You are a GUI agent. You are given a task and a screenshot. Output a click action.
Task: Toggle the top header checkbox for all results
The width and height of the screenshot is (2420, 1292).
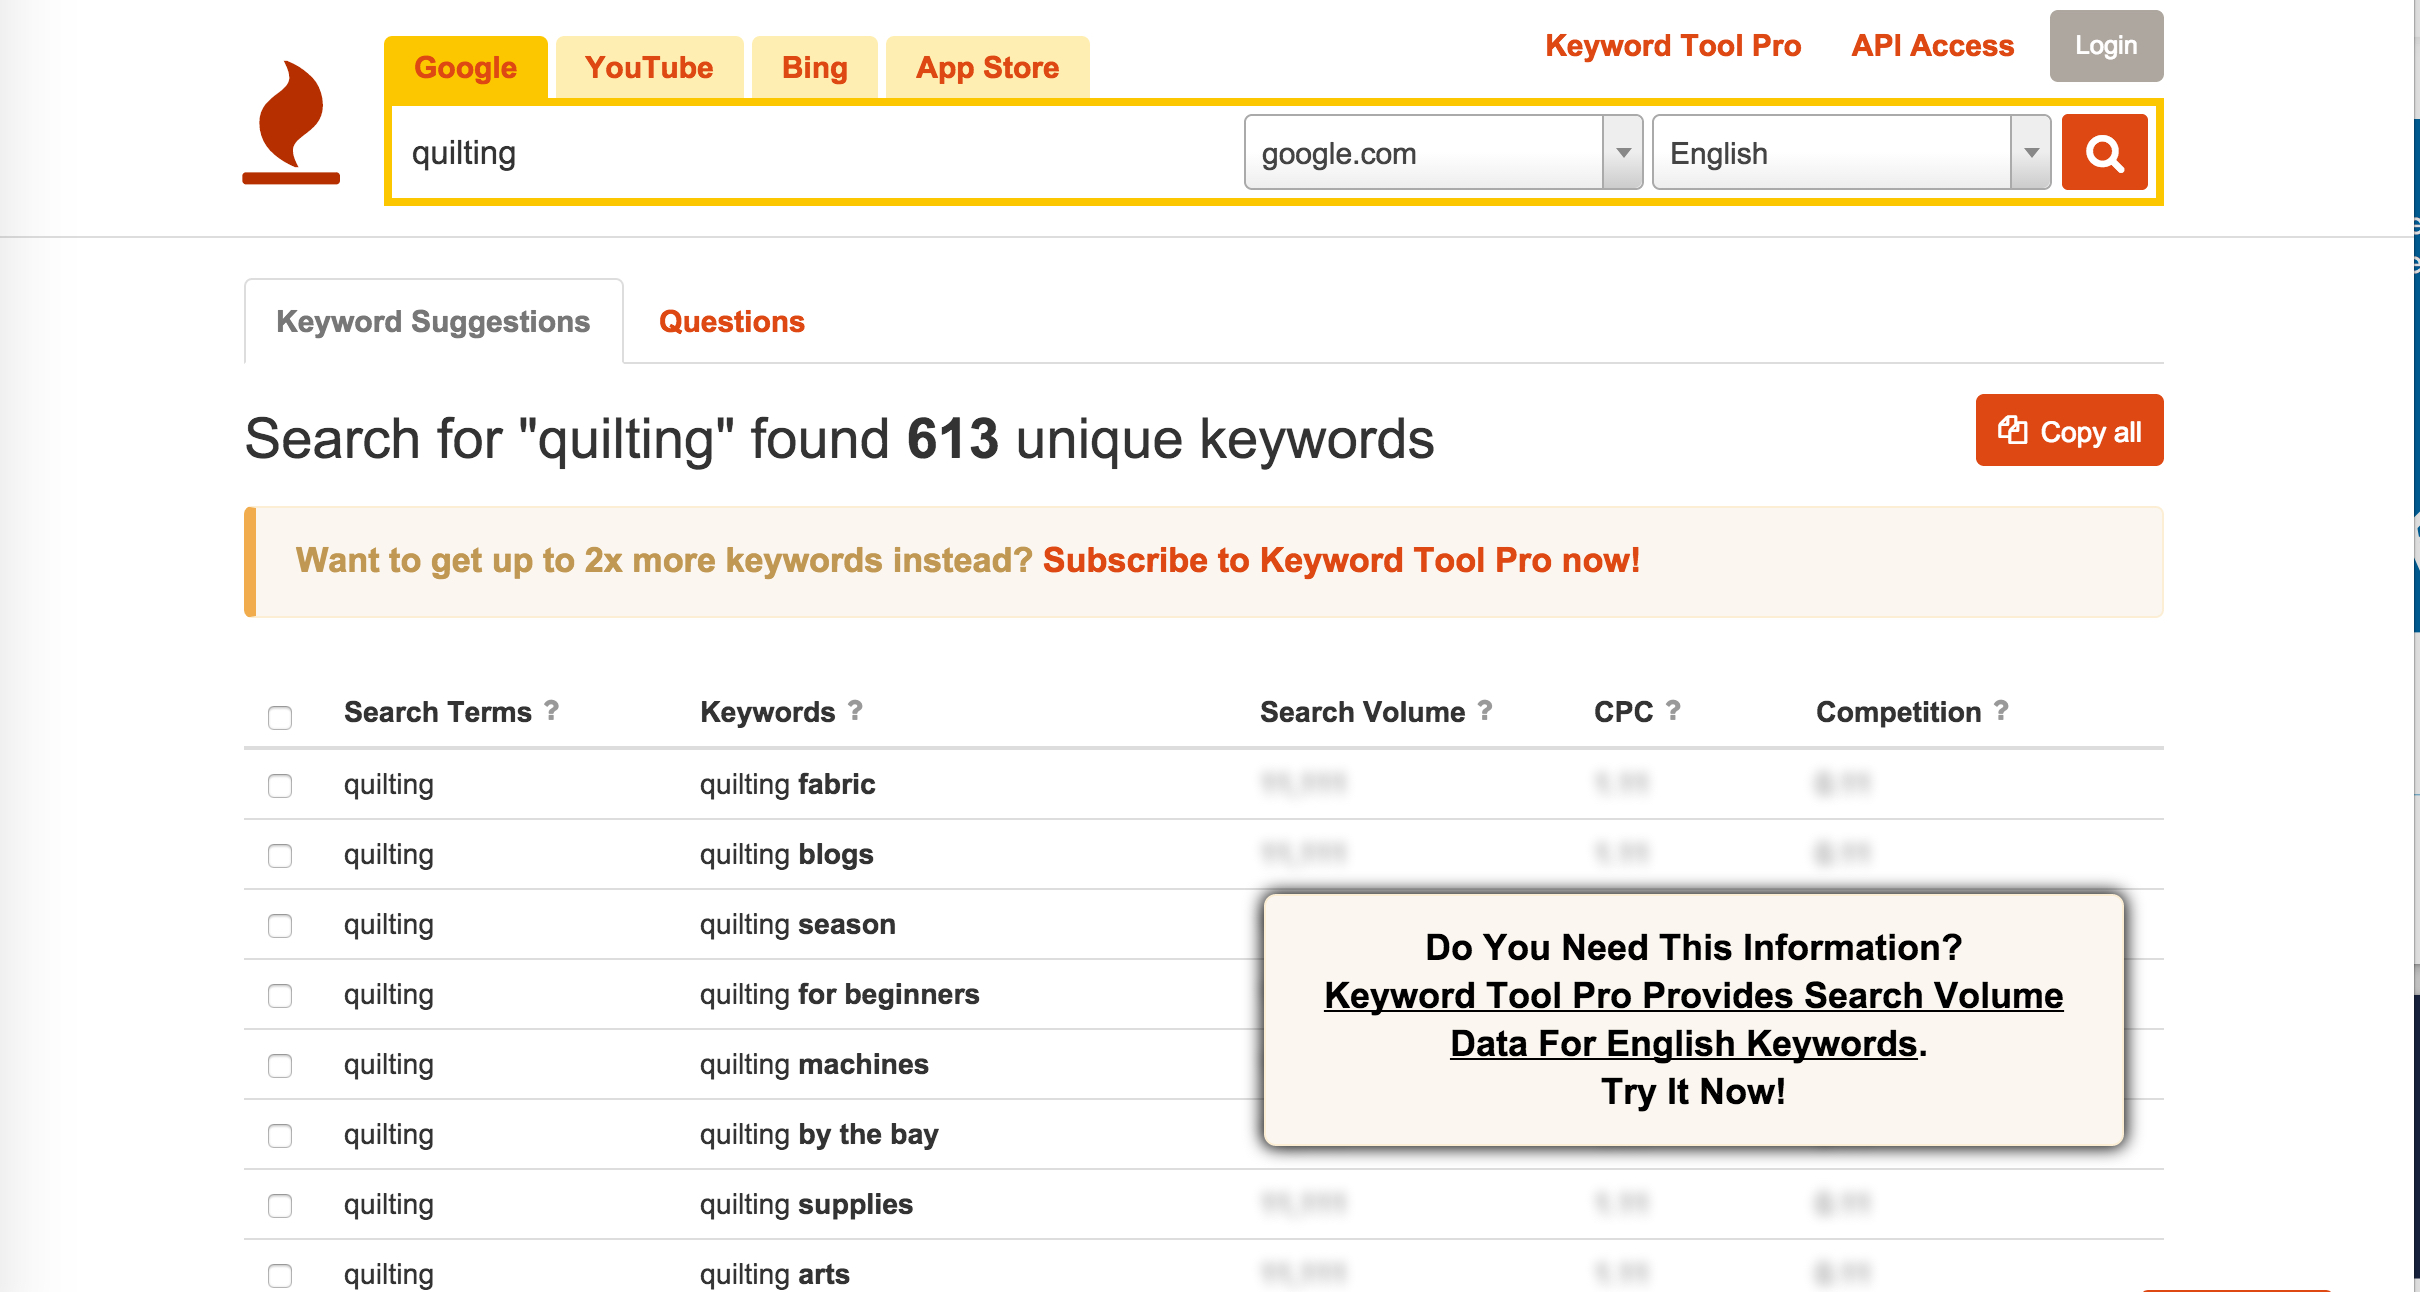(280, 714)
